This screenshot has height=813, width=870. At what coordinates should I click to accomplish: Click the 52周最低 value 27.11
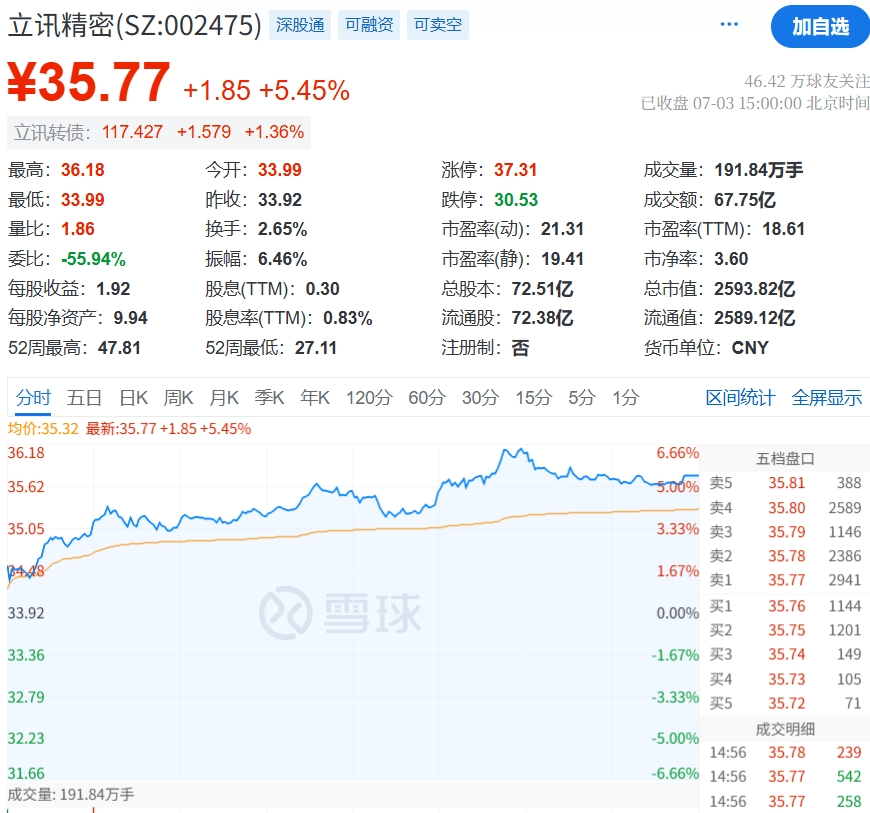[316, 349]
